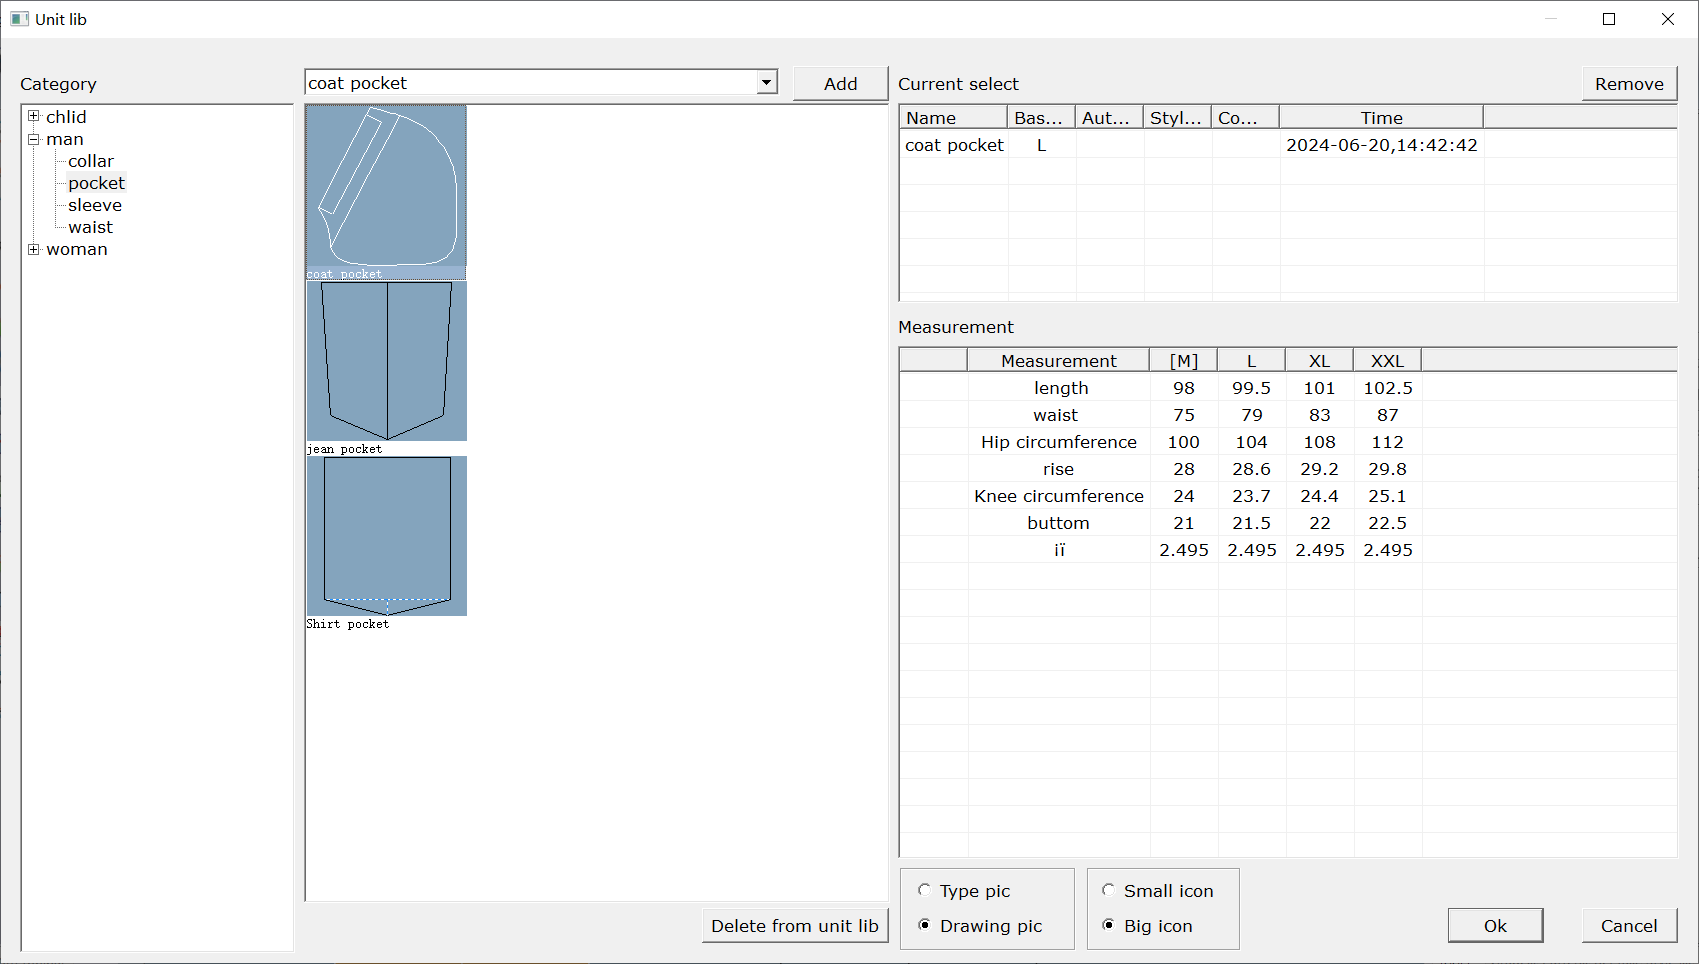The width and height of the screenshot is (1699, 964).
Task: Click the Styl... column header
Action: 1177,118
